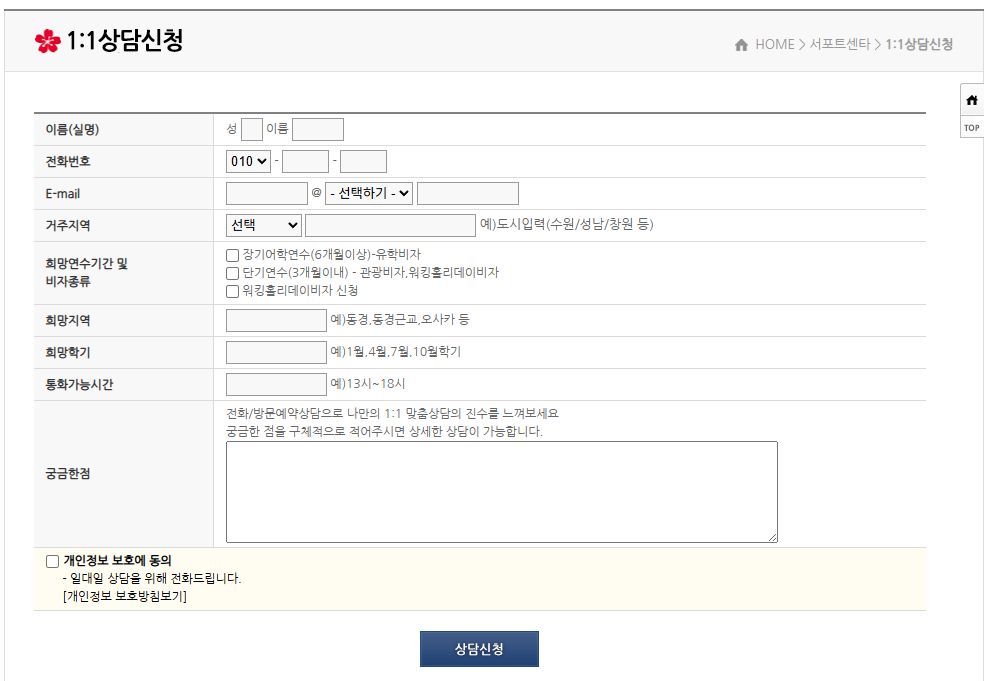Submit the form with 상담신청 button
This screenshot has width=989, height=681.
coord(479,649)
